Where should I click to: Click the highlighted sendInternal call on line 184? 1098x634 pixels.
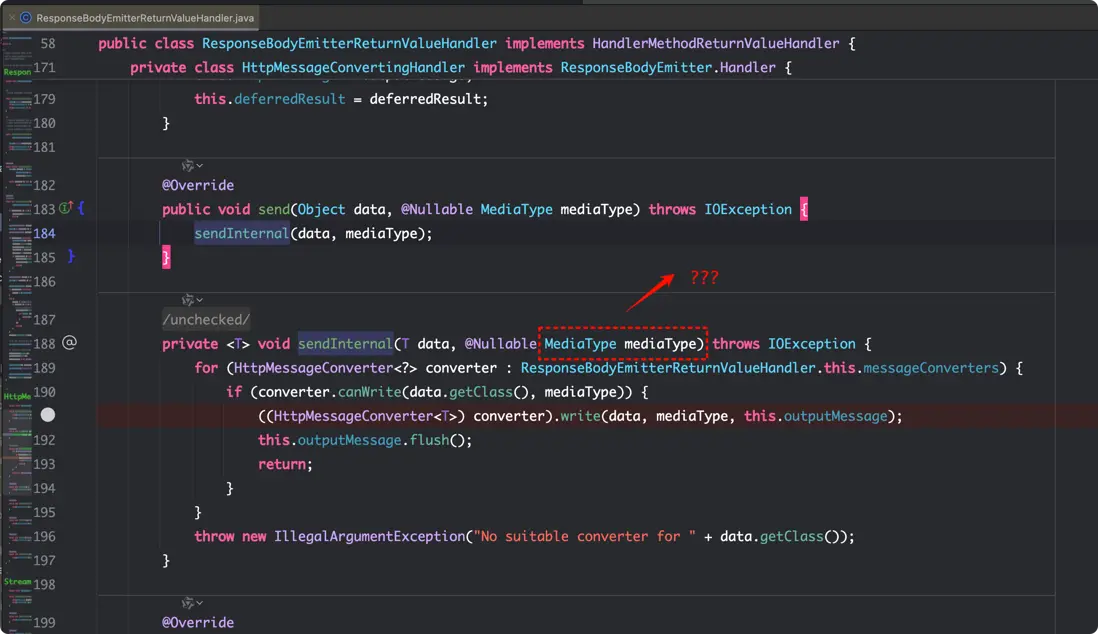coord(242,233)
